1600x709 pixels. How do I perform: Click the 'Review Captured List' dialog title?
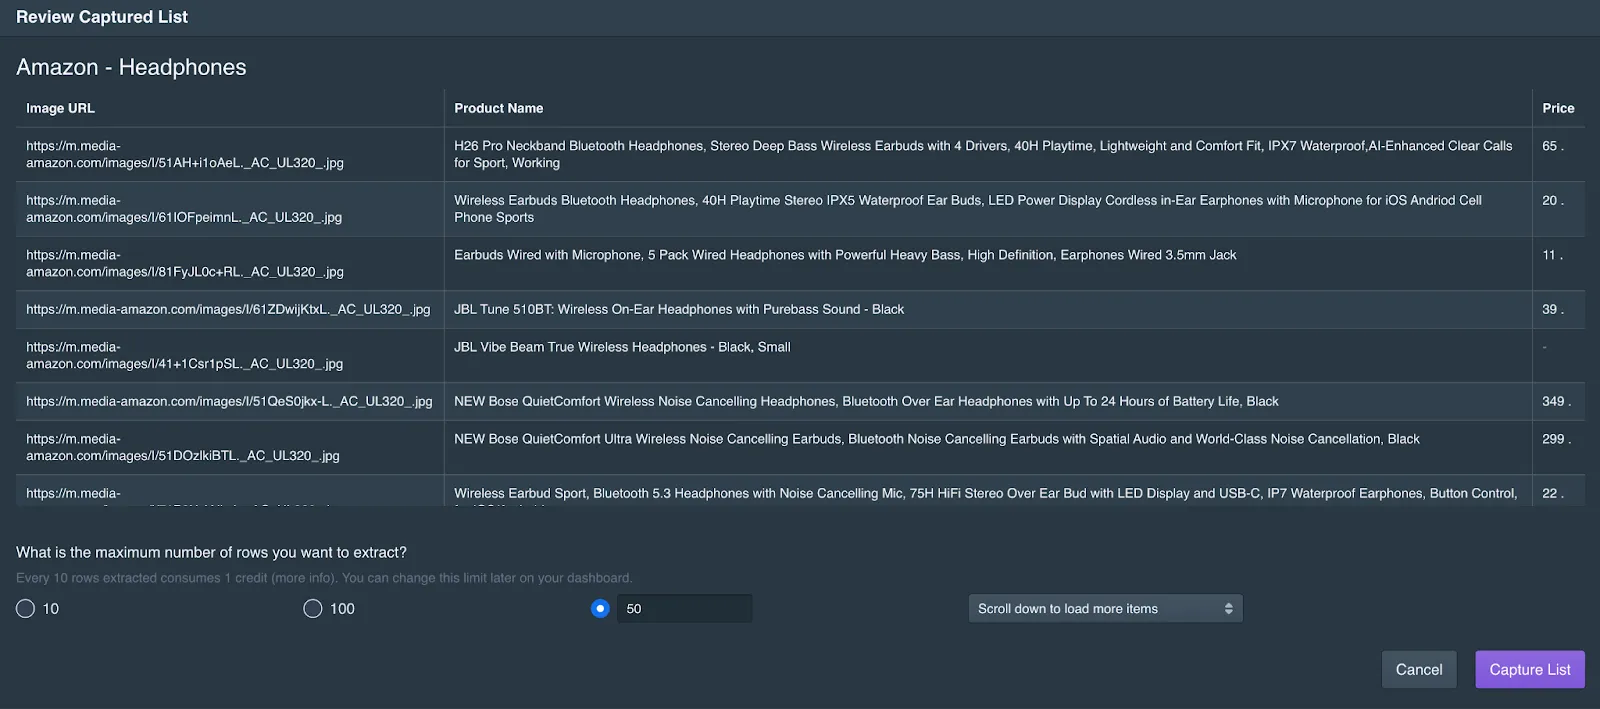click(x=102, y=17)
